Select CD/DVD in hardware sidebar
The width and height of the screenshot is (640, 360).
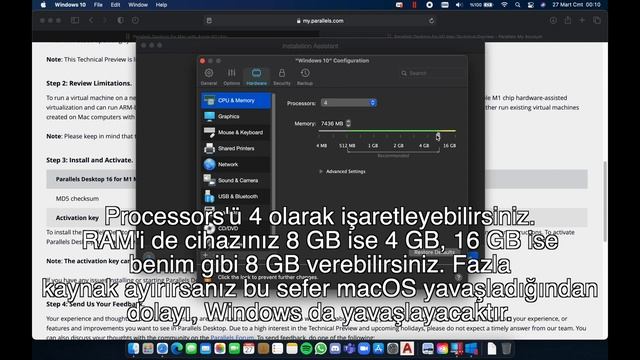236,228
